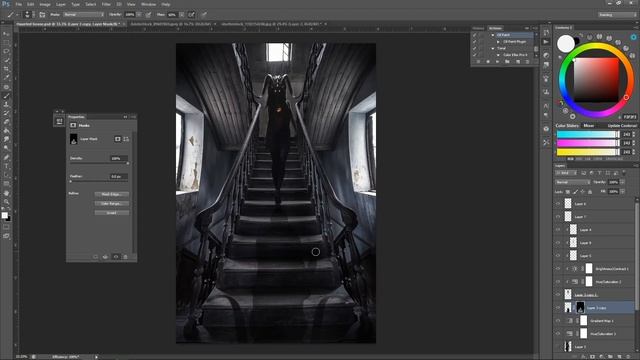The image size is (640, 360).
Task: Select the Horizontal Type tool
Action: tap(6, 166)
